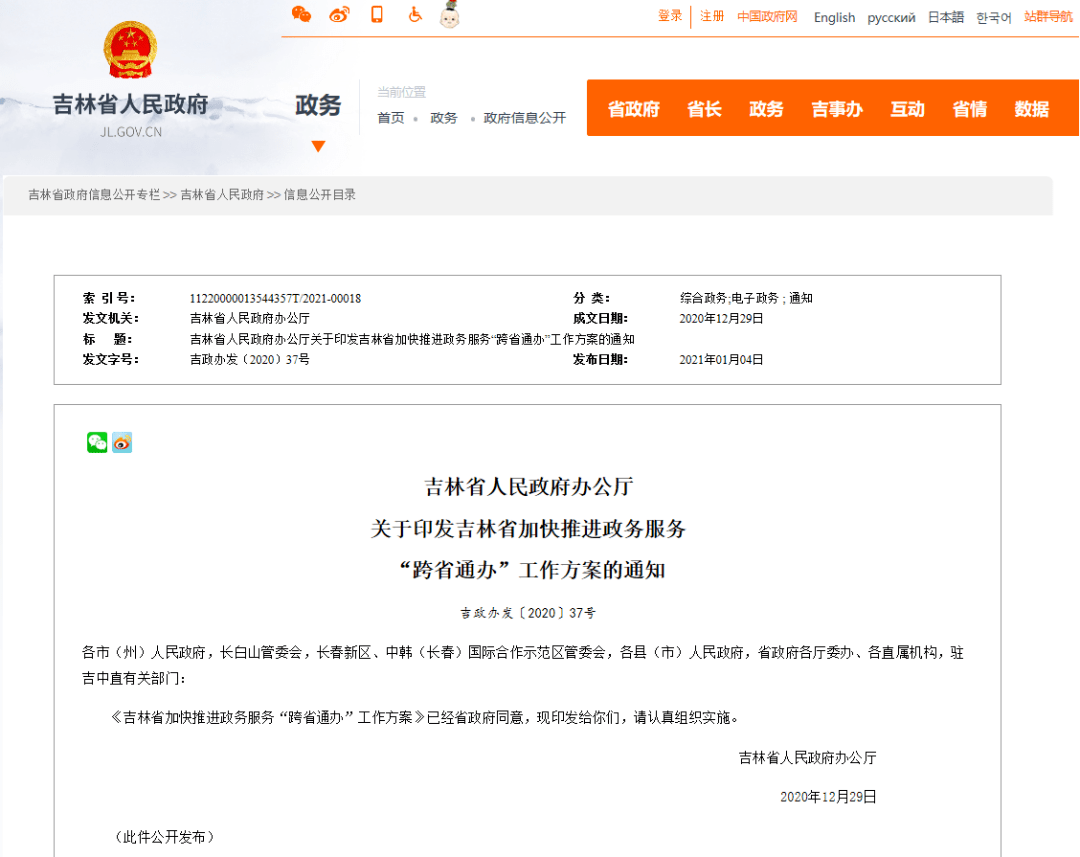Click the 注册 register link
The image size is (1080, 857).
[712, 16]
